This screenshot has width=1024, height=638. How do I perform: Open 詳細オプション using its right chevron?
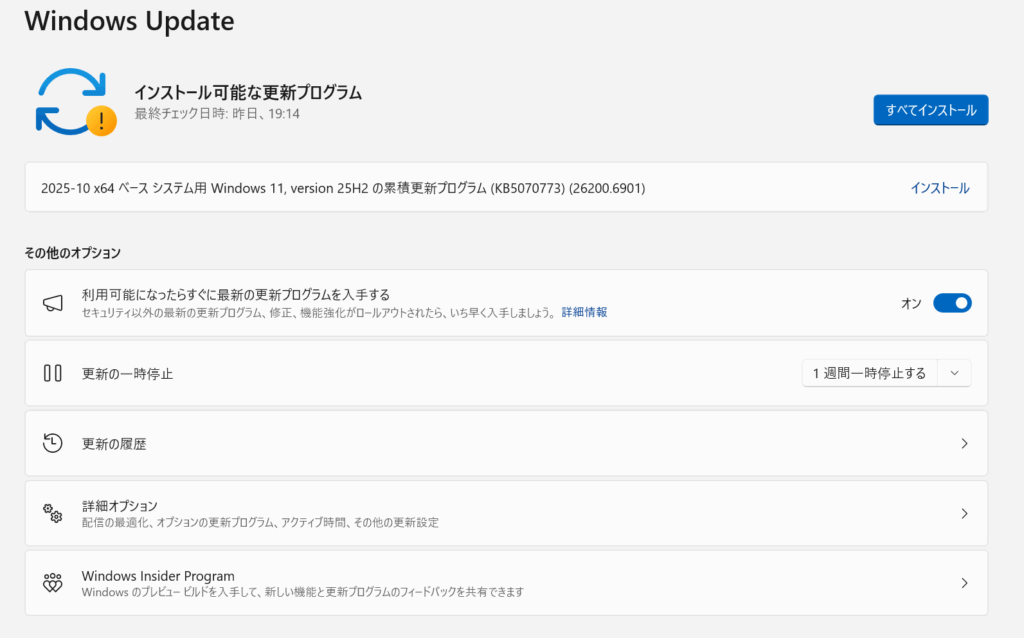pos(964,513)
